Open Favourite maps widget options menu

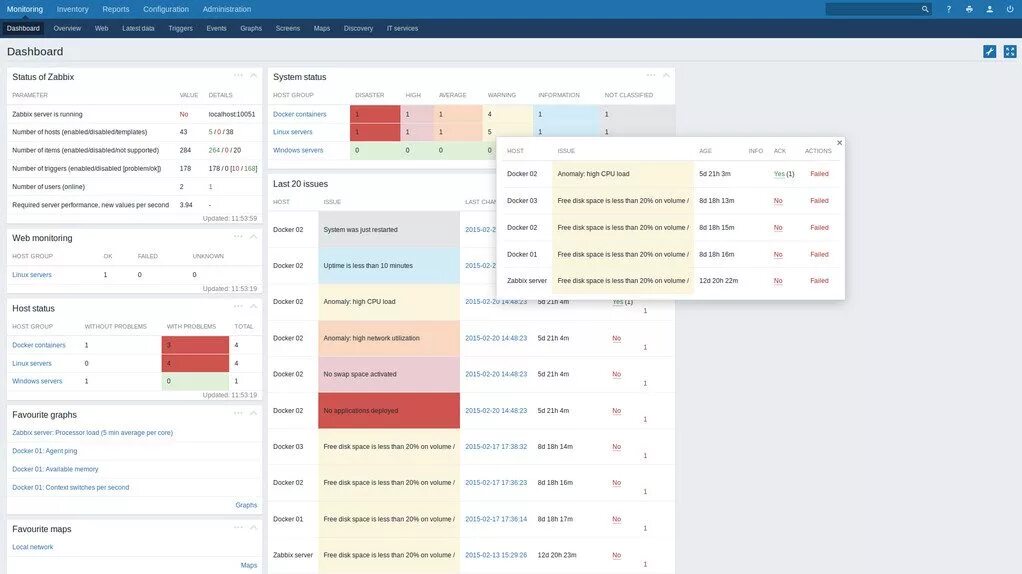pyautogui.click(x=238, y=528)
